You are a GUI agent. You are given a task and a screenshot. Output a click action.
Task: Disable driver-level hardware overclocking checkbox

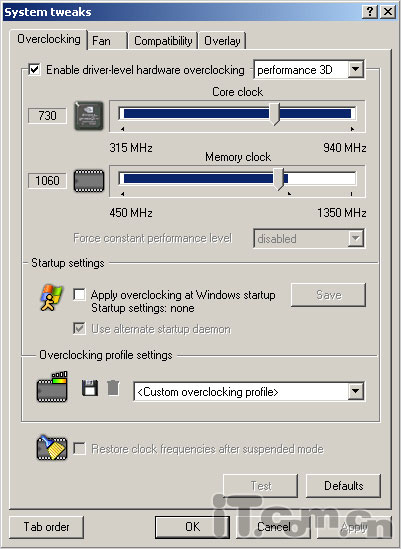(x=34, y=69)
